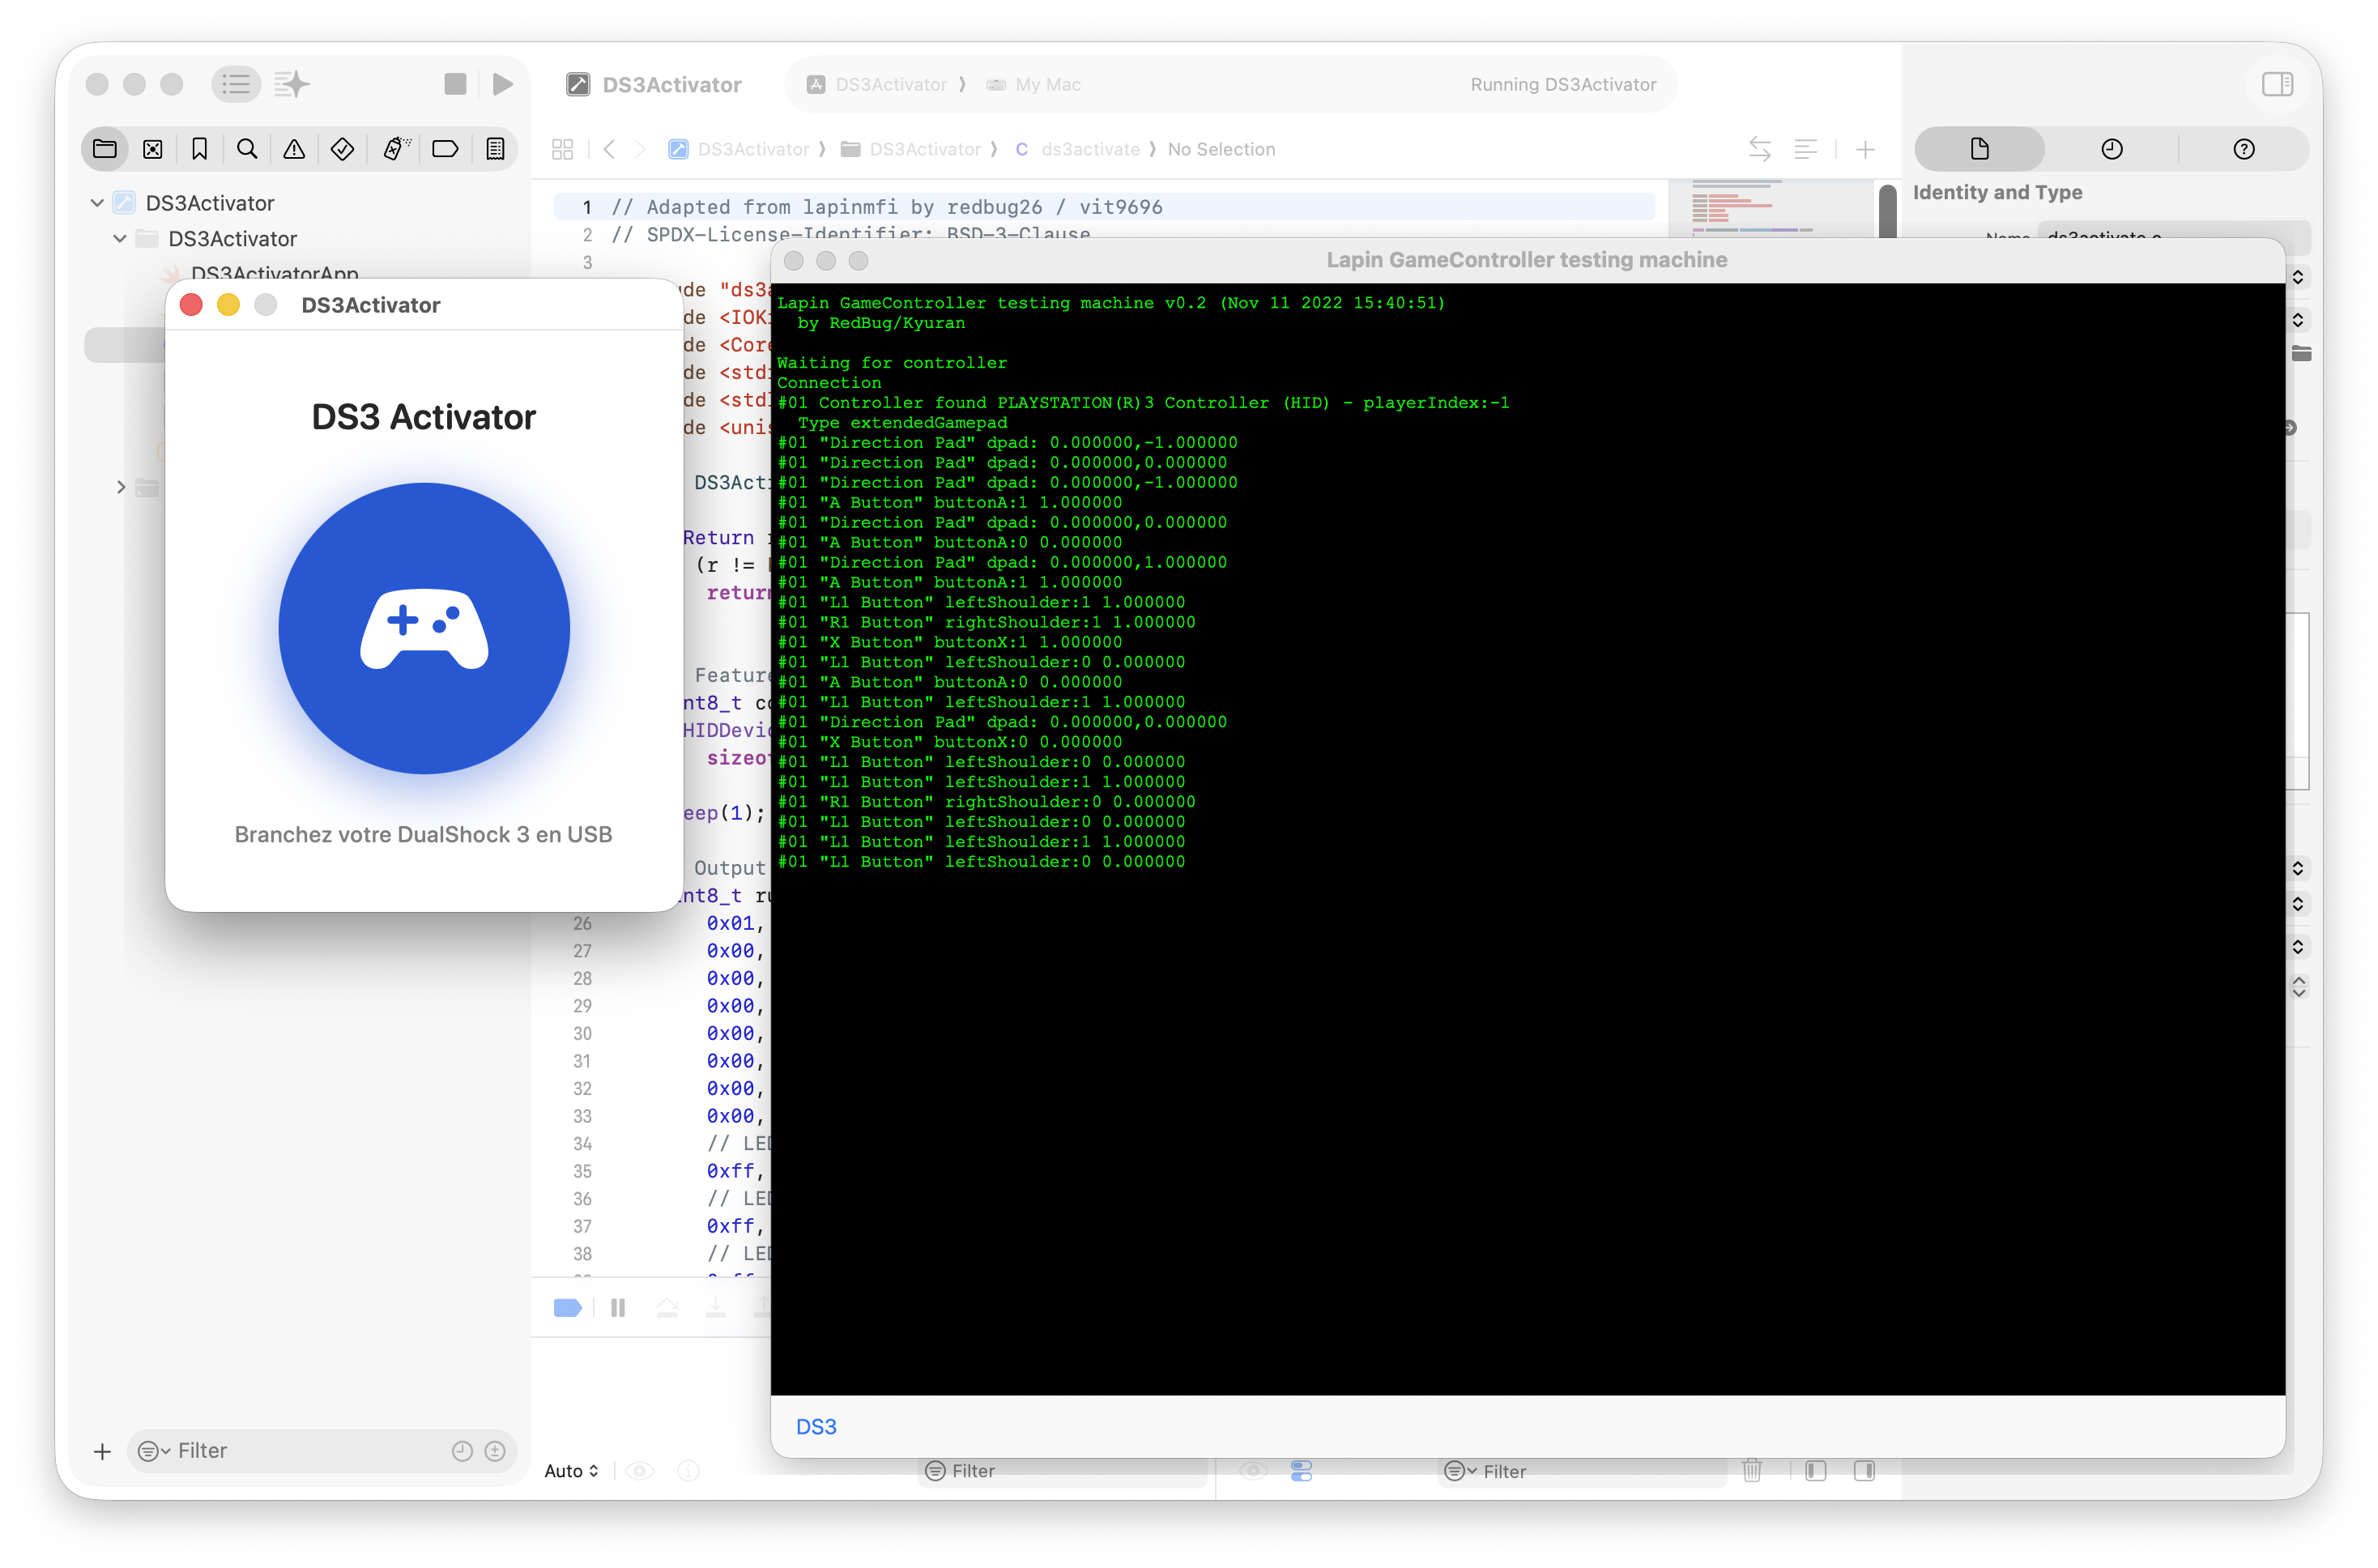Click the Run play button
The height and width of the screenshot is (1568, 2378).
coord(503,84)
